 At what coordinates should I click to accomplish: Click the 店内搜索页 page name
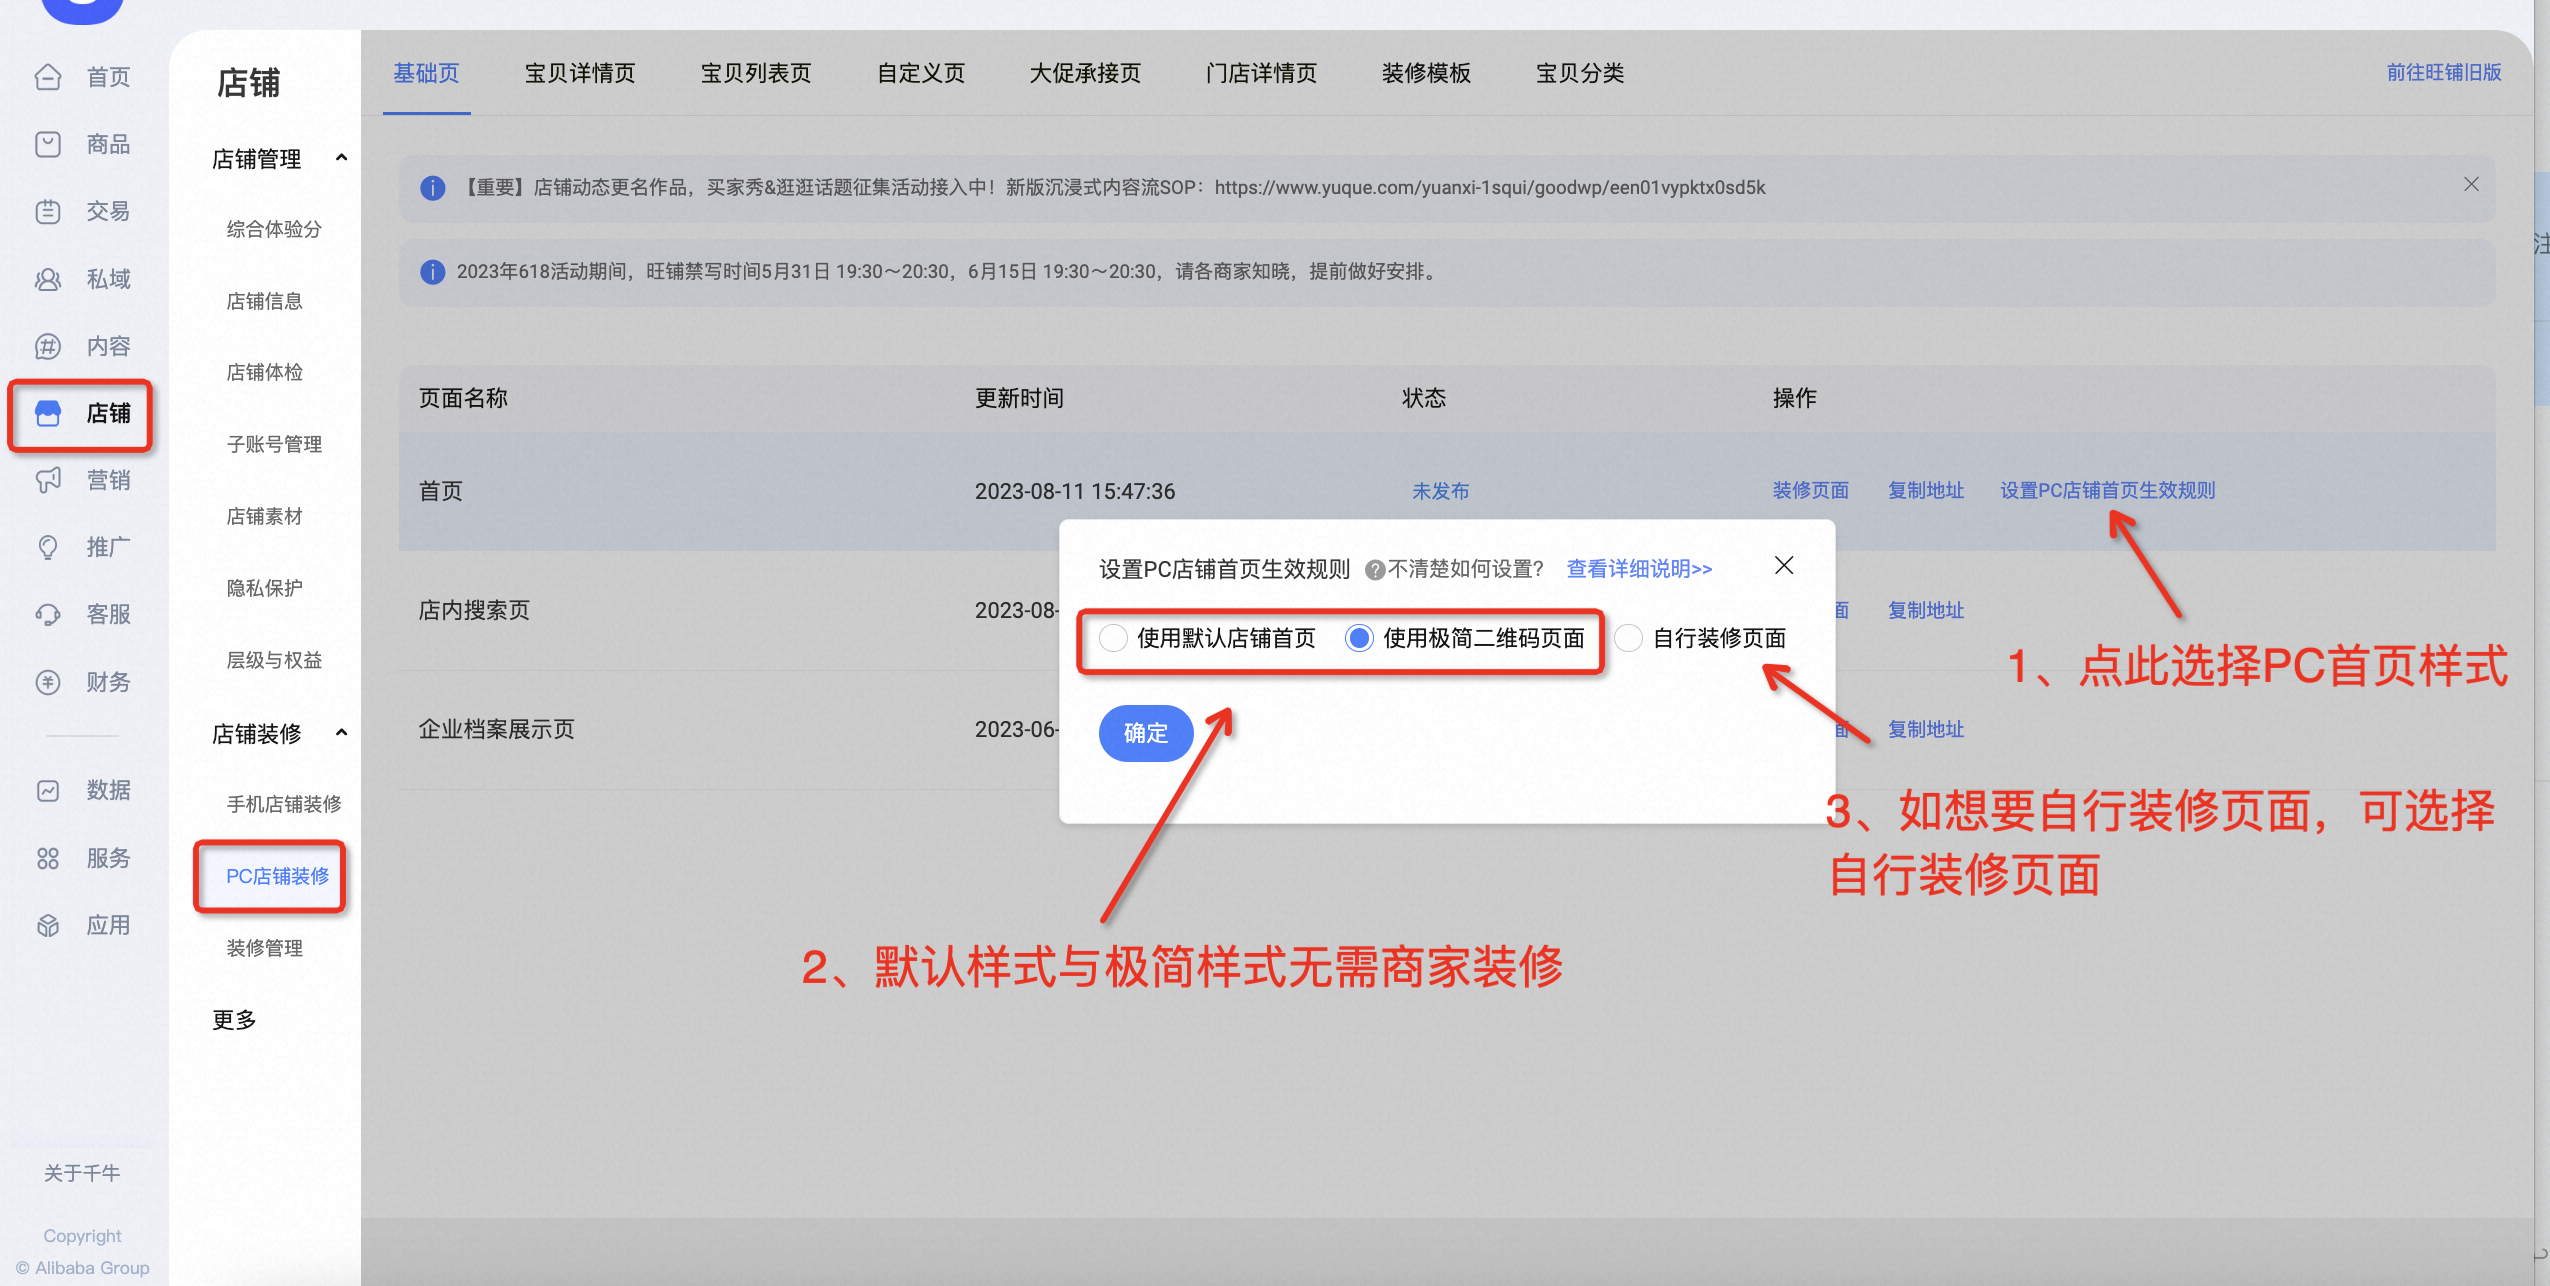pos(474,610)
